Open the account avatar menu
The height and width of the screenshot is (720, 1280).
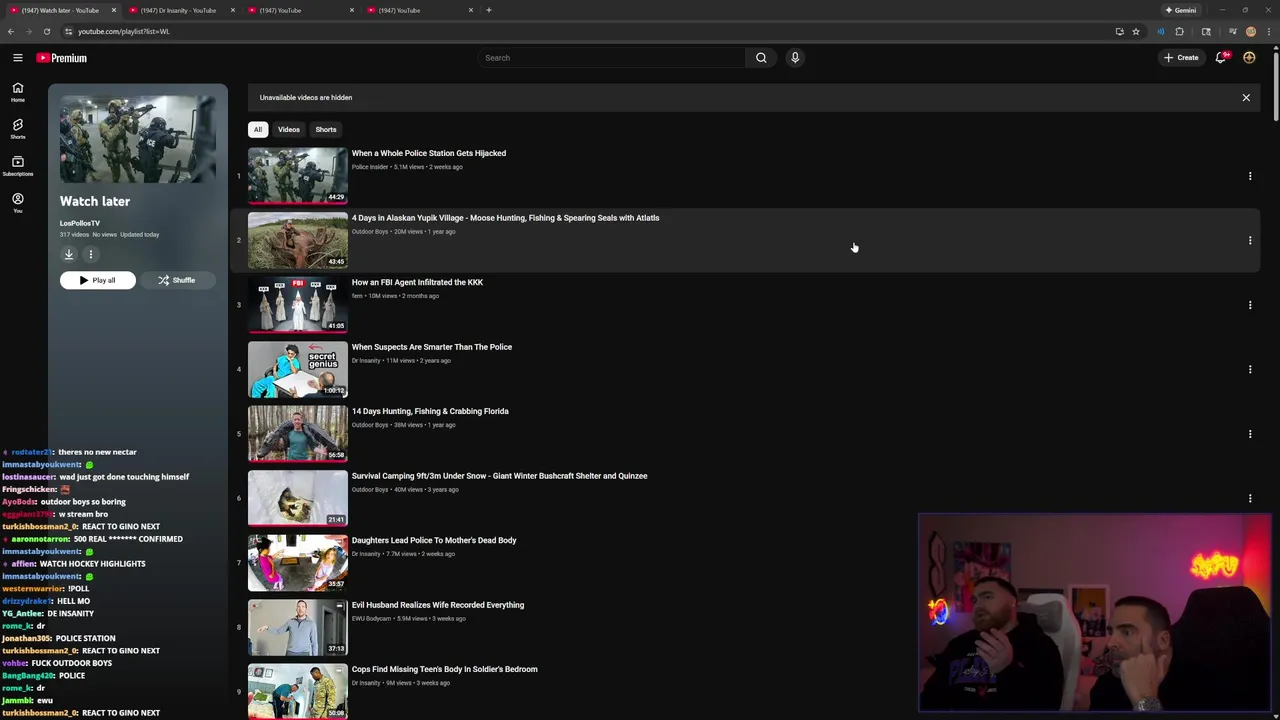pos(1249,58)
